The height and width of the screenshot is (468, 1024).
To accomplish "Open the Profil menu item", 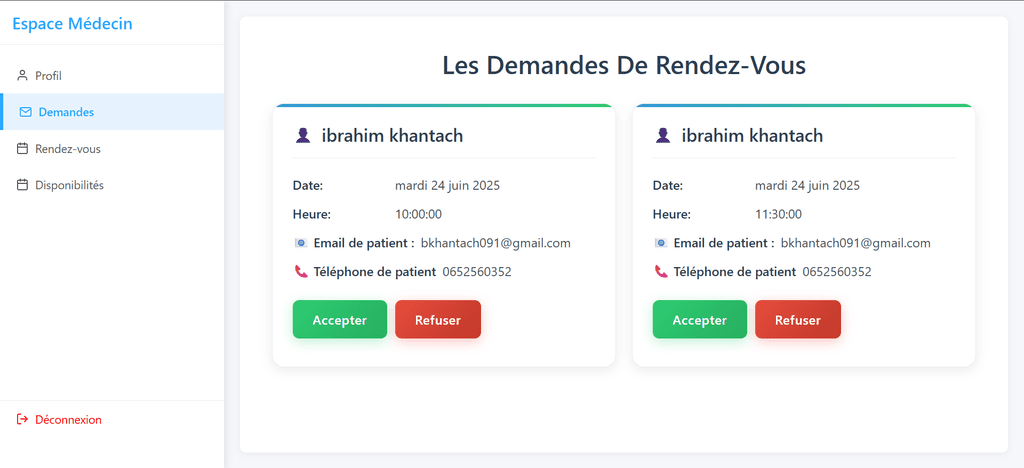I will (x=49, y=75).
